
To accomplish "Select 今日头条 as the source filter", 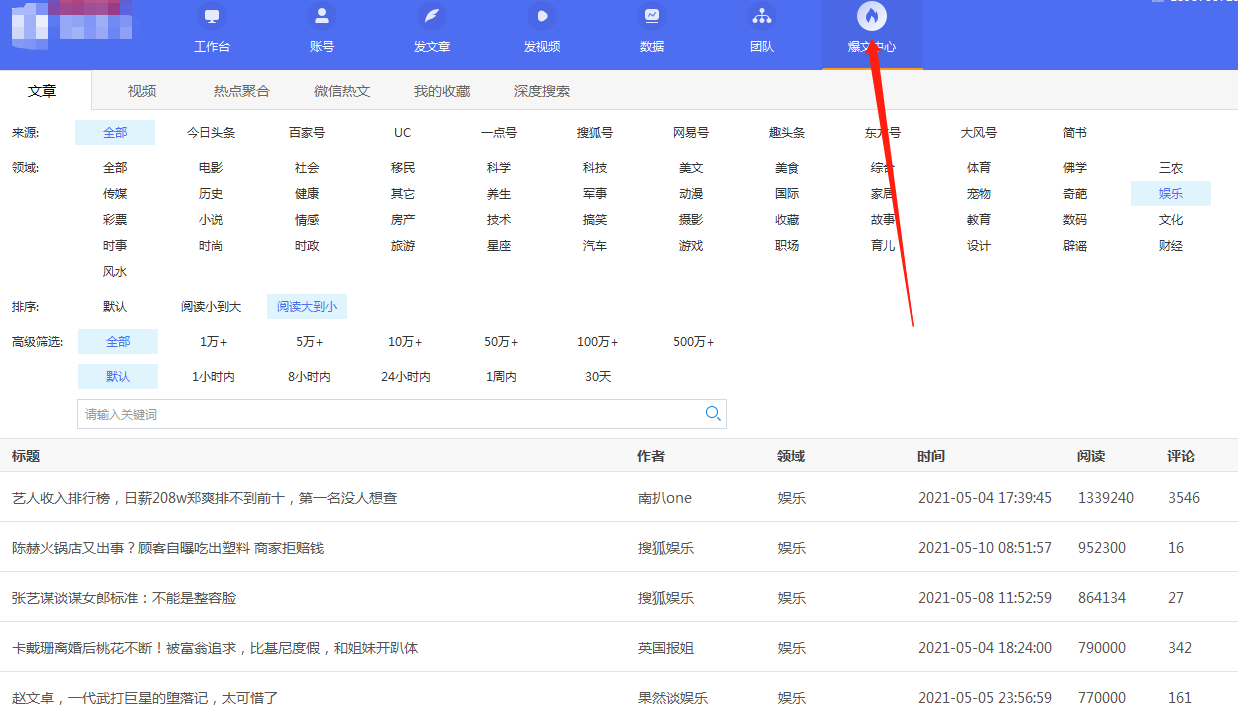I will pos(211,133).
